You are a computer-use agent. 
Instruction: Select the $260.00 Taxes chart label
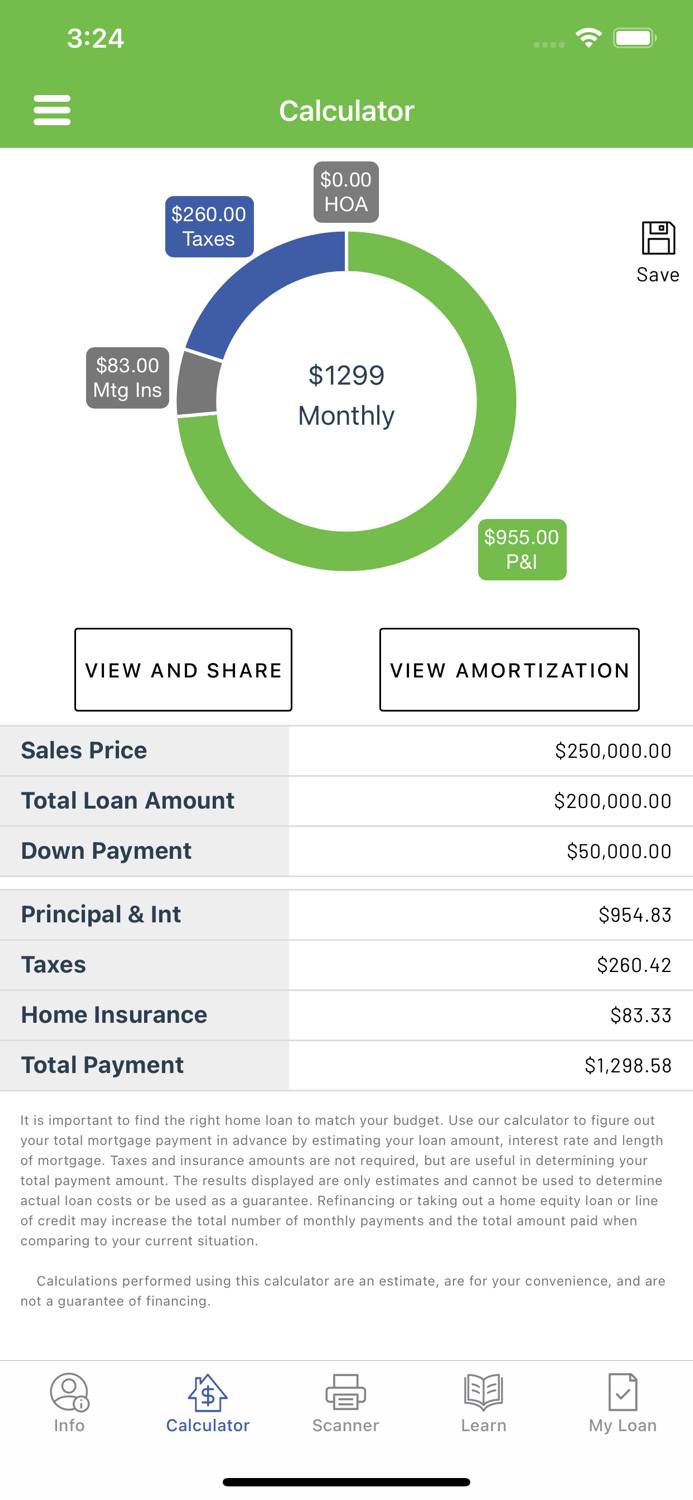209,226
